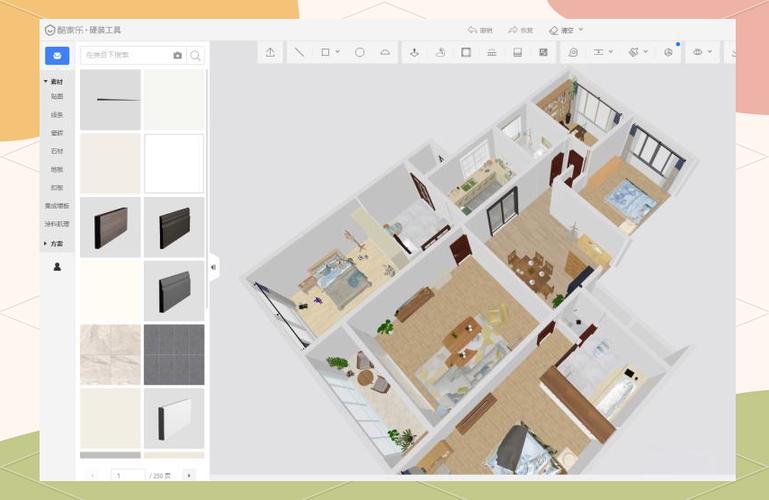Image resolution: width=769 pixels, height=500 pixels.
Task: Expand the alignment tool dropdown arrow
Action: click(x=611, y=51)
